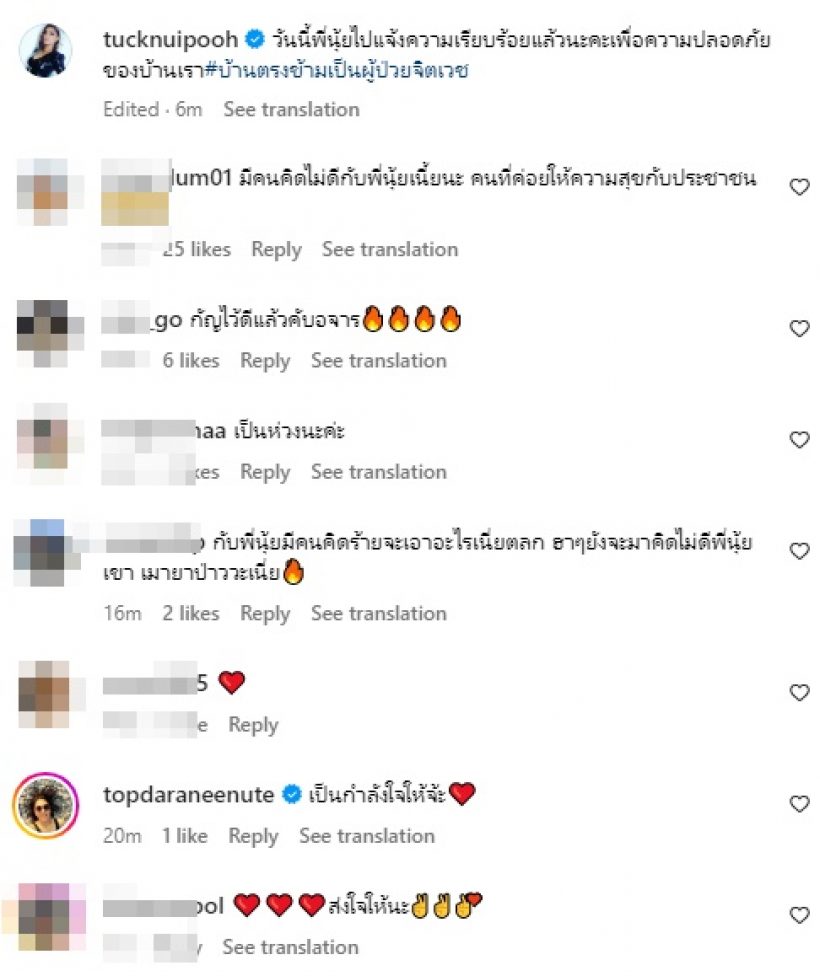Like the single red heart comment

799,692
